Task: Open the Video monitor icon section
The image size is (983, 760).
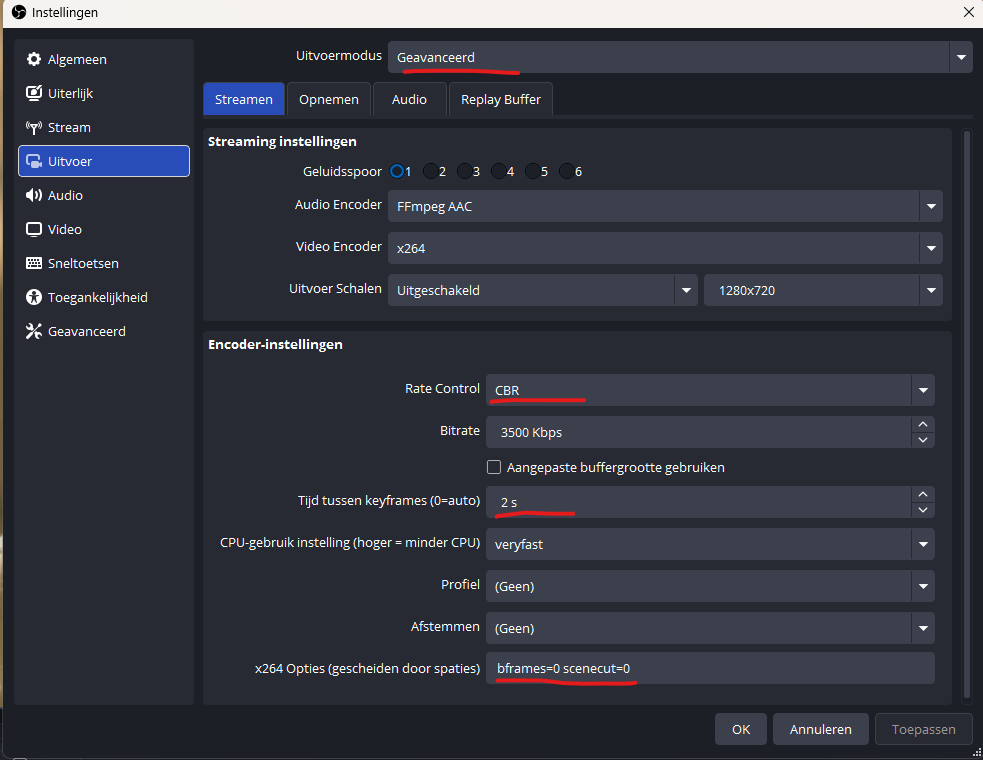Action: [x=34, y=230]
